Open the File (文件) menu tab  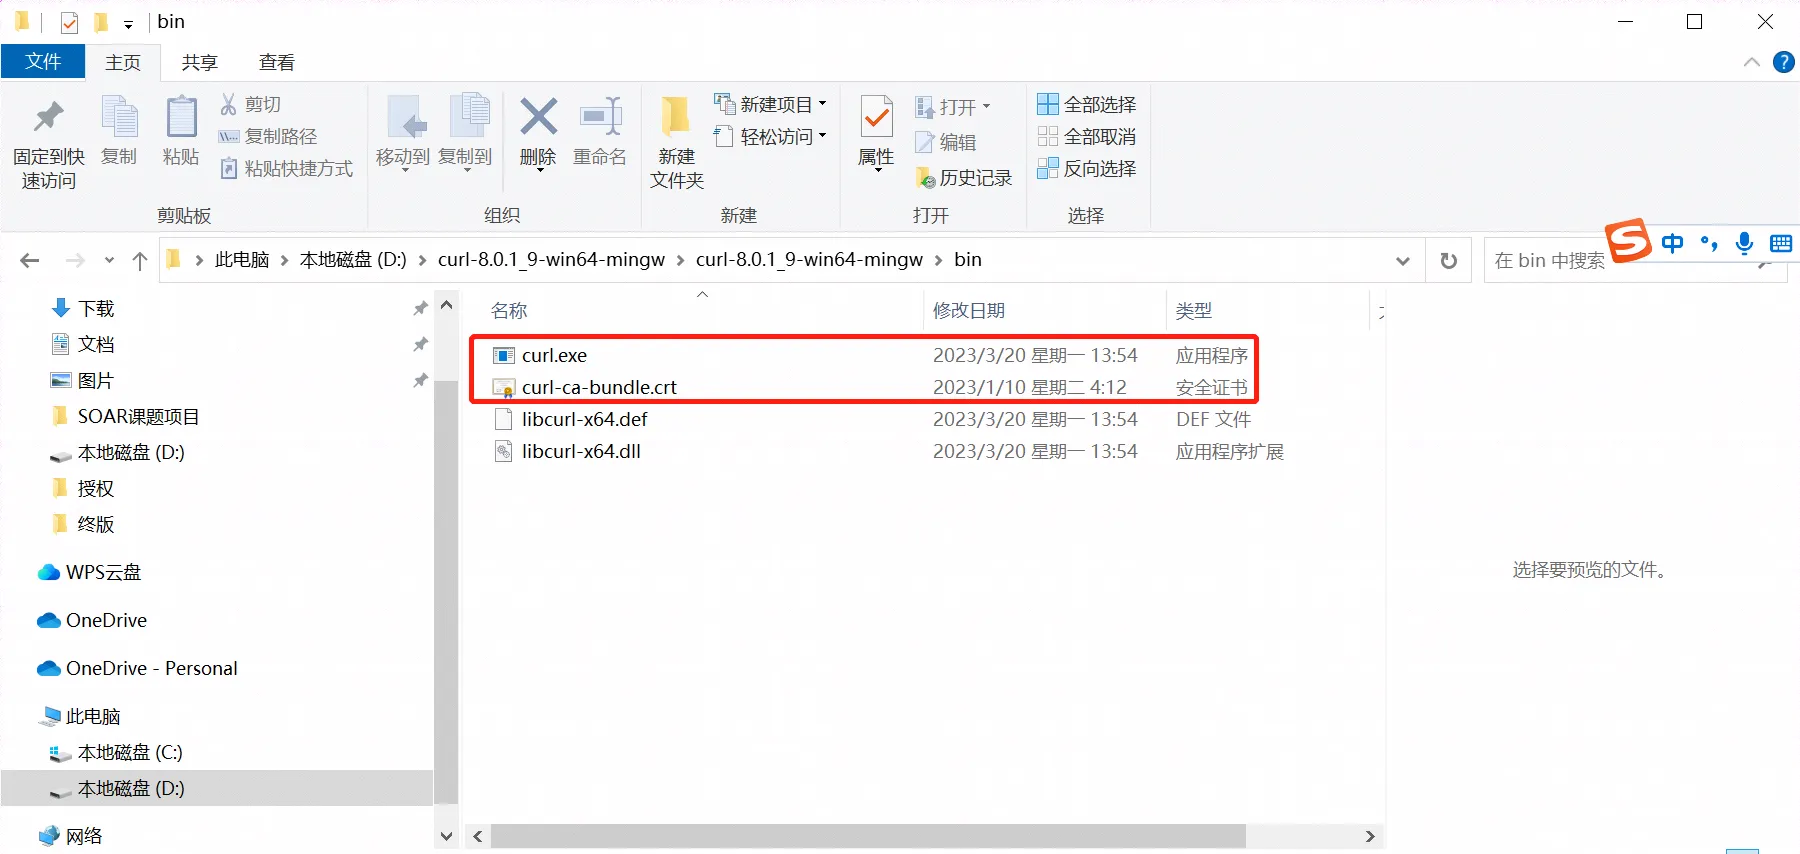[x=43, y=62]
